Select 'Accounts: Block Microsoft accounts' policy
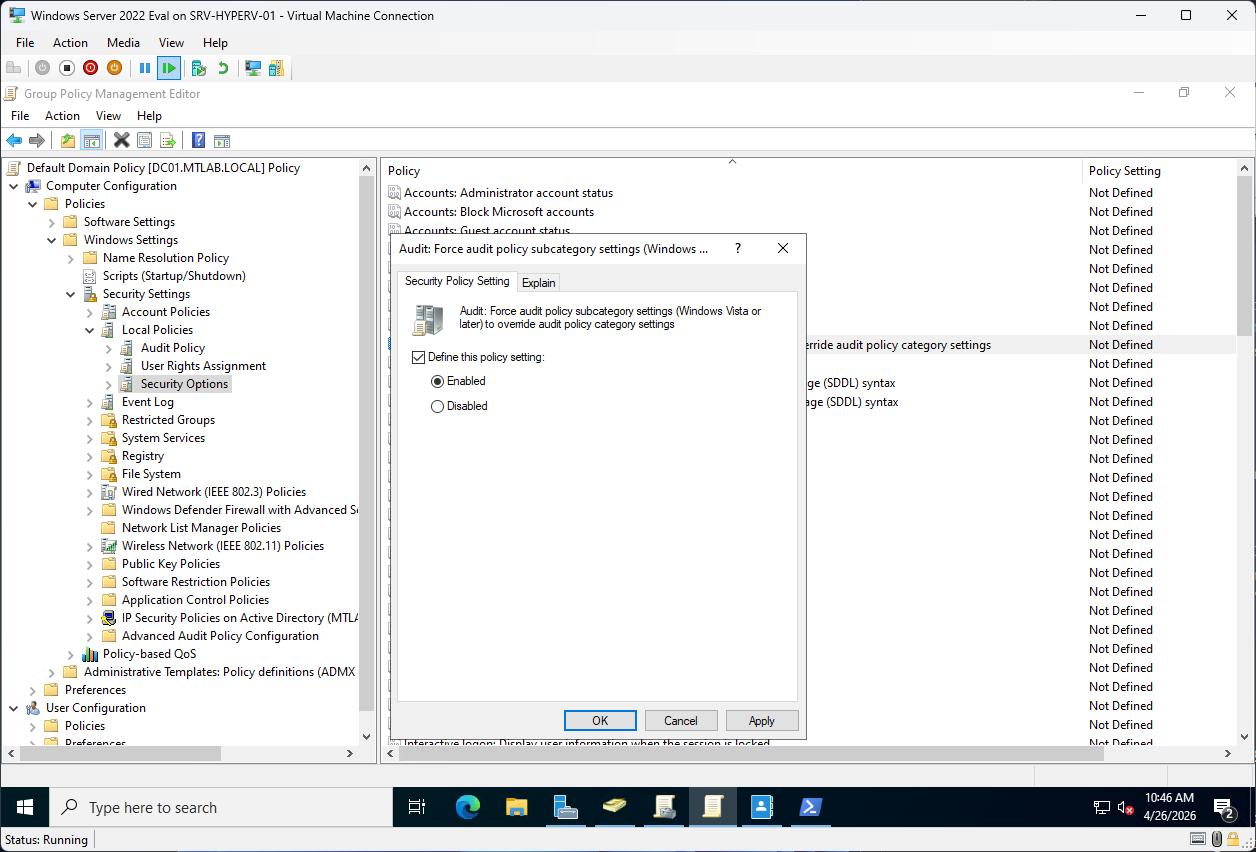The height and width of the screenshot is (852, 1256). pos(499,212)
